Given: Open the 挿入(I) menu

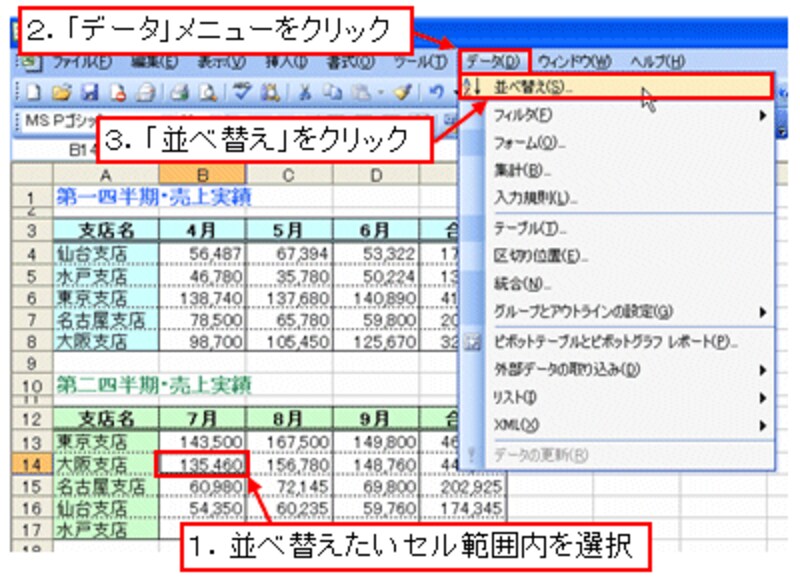Looking at the screenshot, I should (286, 62).
